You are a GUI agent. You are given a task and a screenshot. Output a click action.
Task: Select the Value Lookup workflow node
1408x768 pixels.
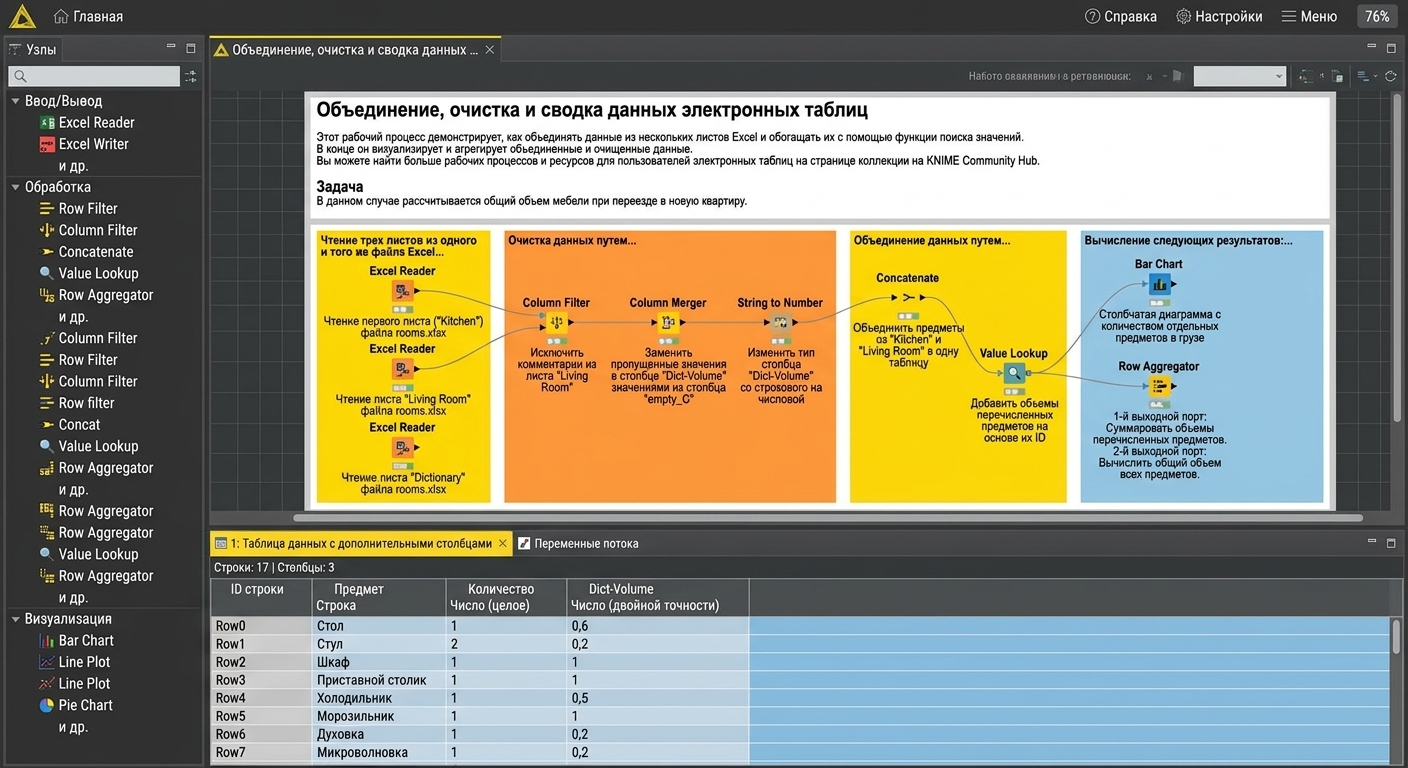1014,373
